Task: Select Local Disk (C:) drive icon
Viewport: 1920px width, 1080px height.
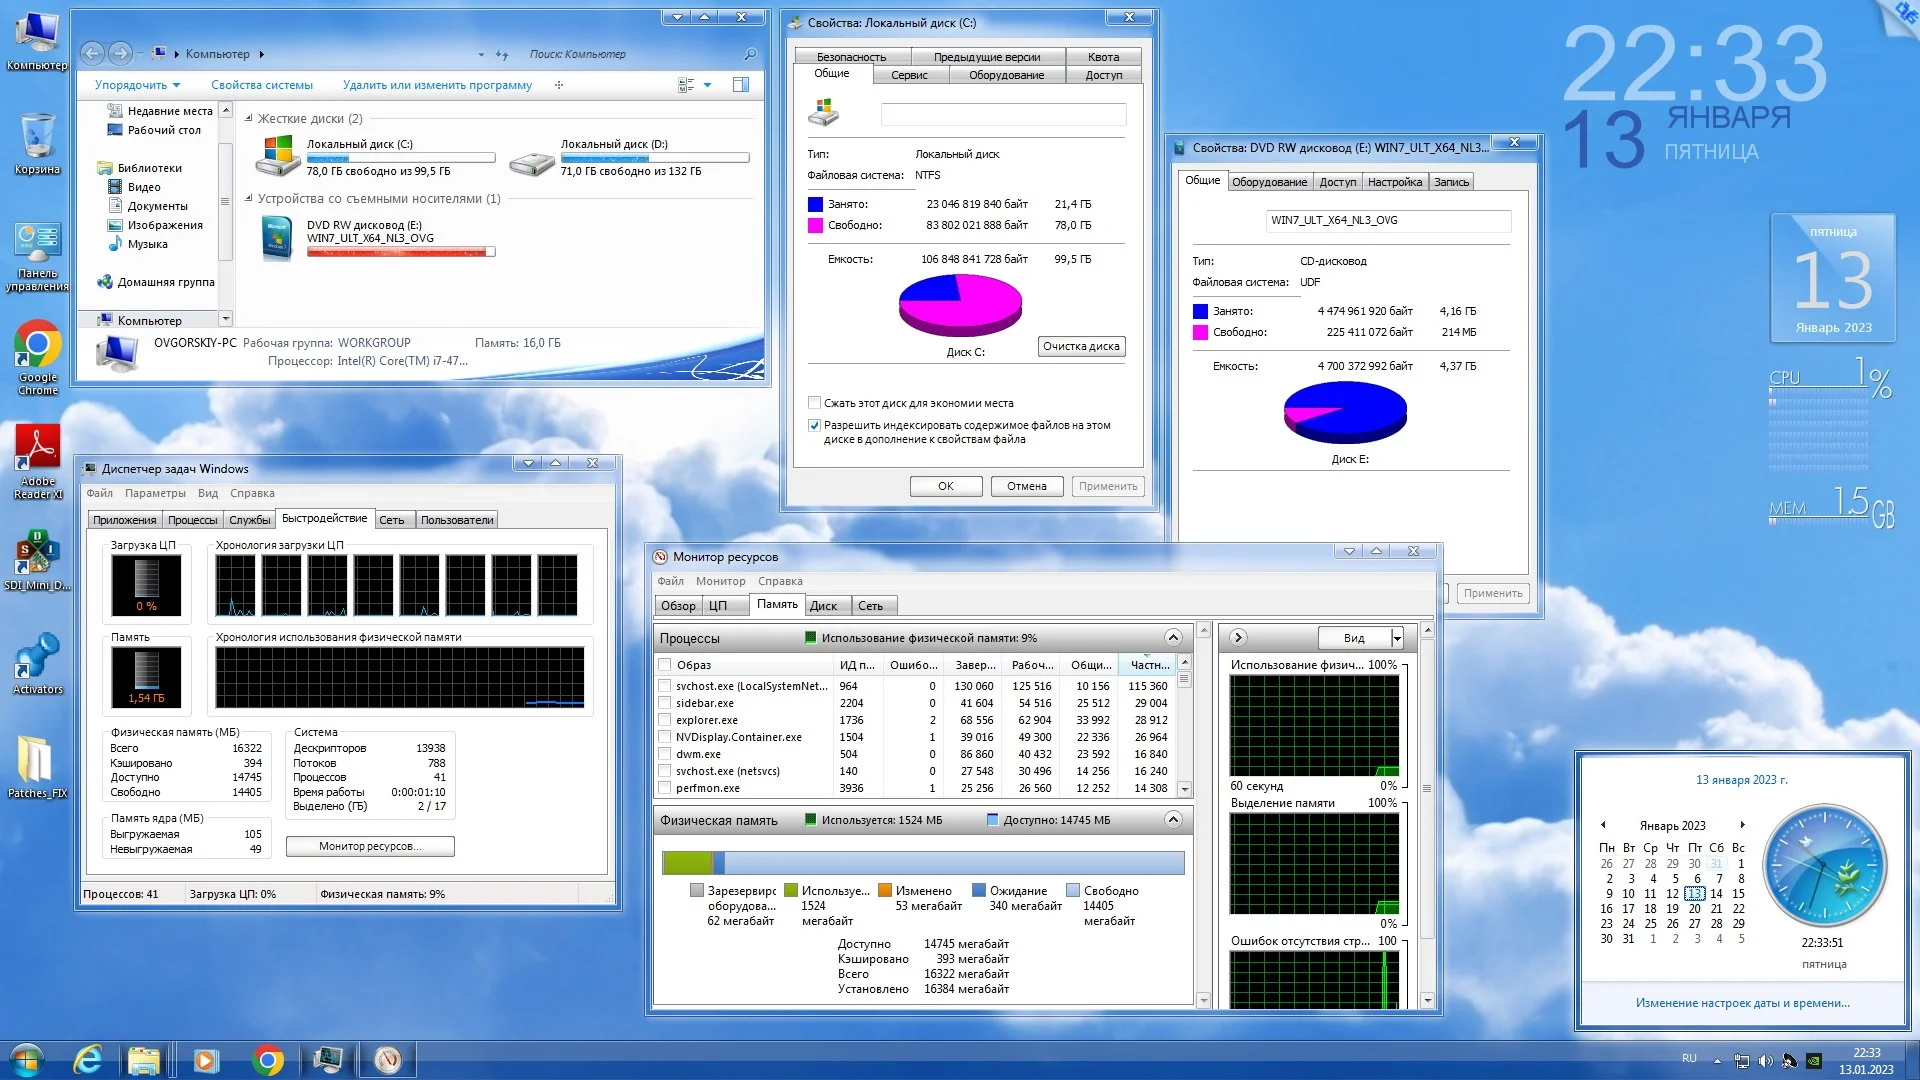Action: pyautogui.click(x=279, y=157)
